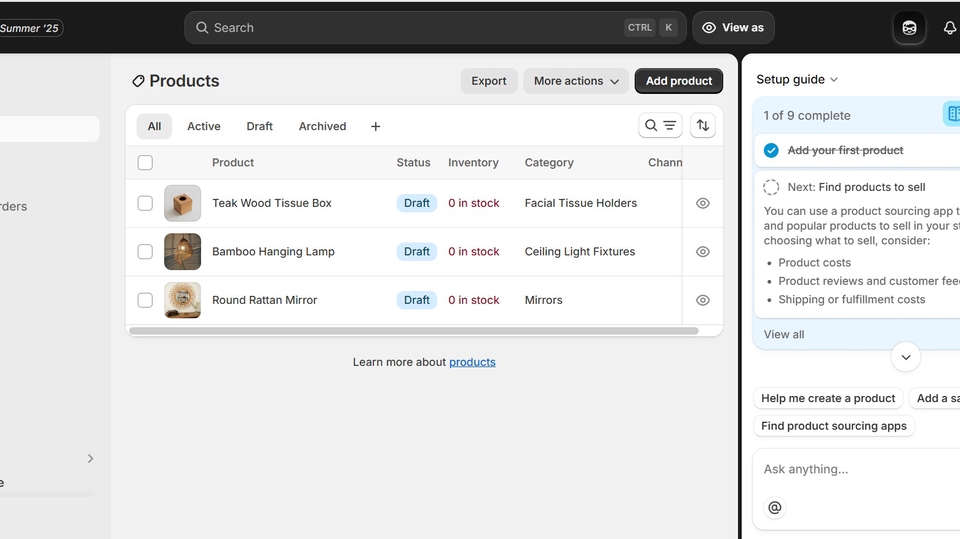Open the Round Rattan Mirror product name
960x539 pixels.
[x=264, y=300]
